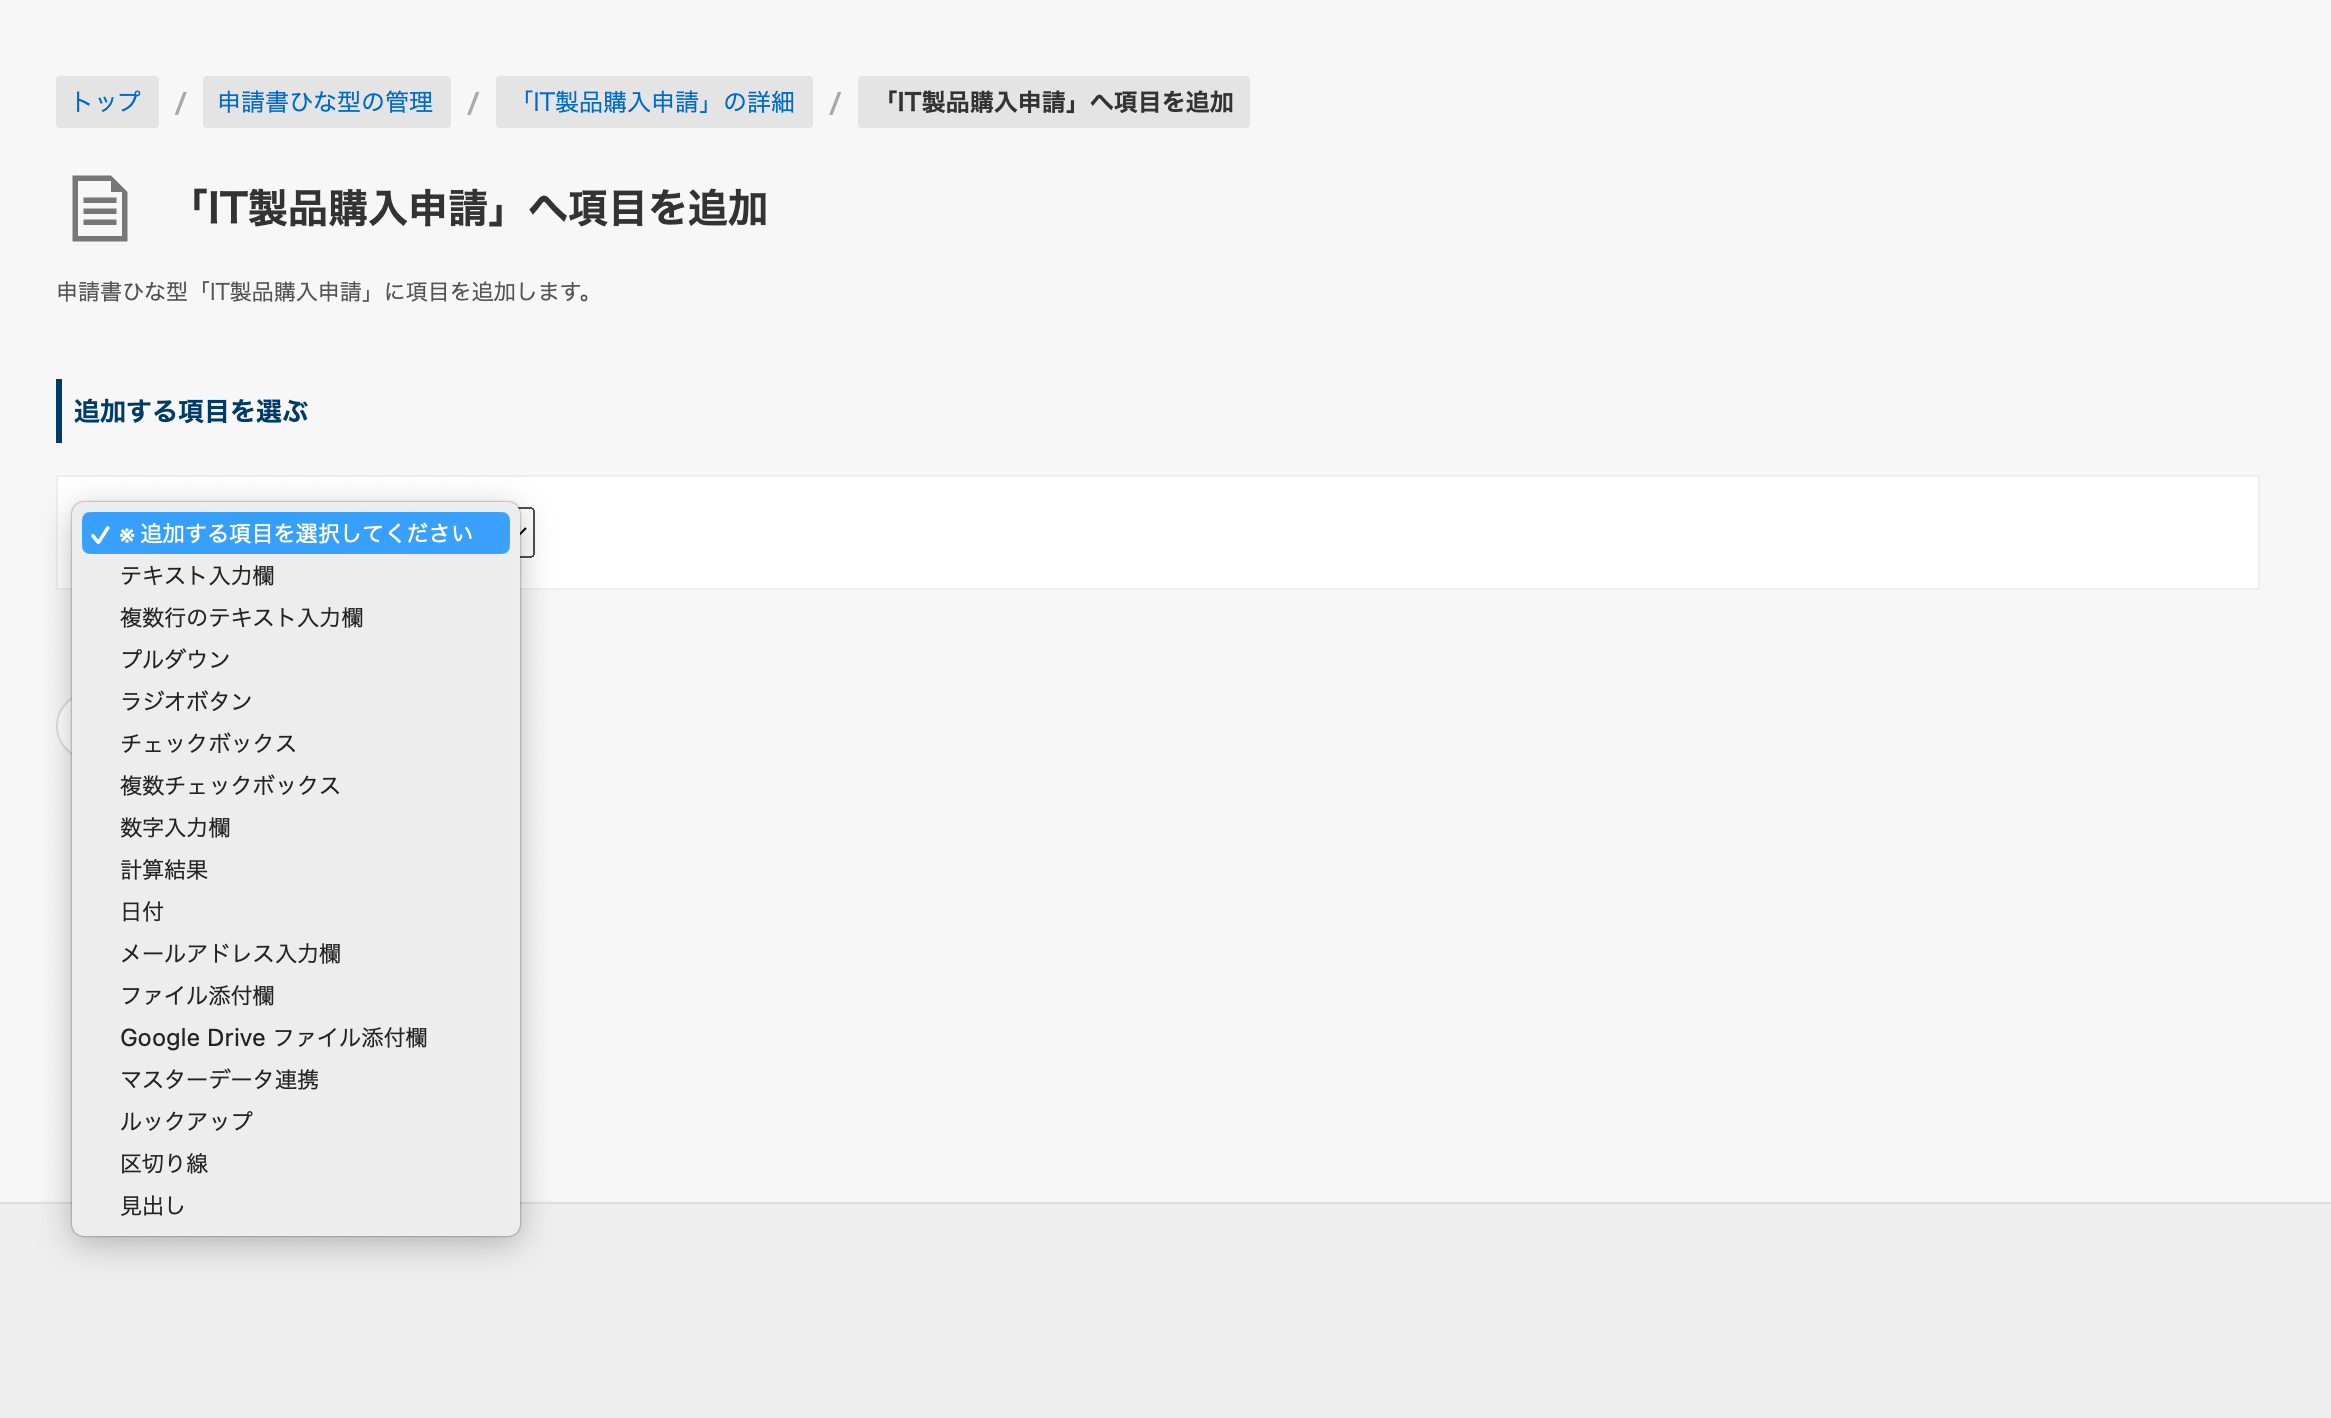Select ラジオボタン item type
2331x1418 pixels.
click(x=296, y=701)
